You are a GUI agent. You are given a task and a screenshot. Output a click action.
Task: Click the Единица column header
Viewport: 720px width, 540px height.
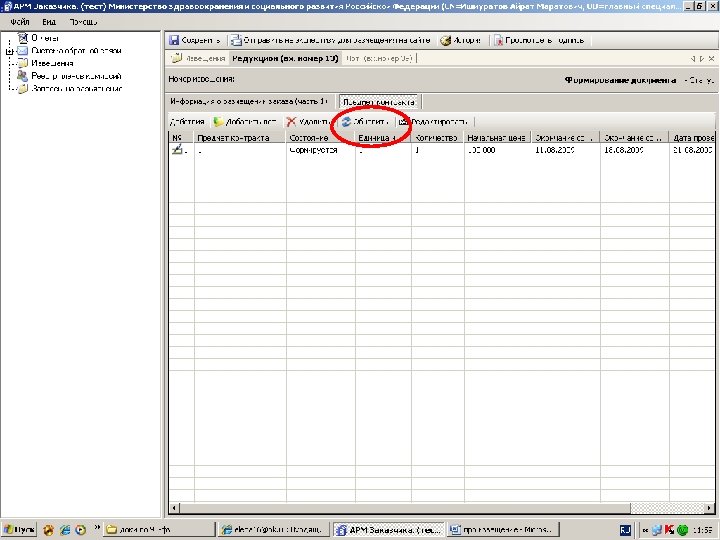pos(383,138)
